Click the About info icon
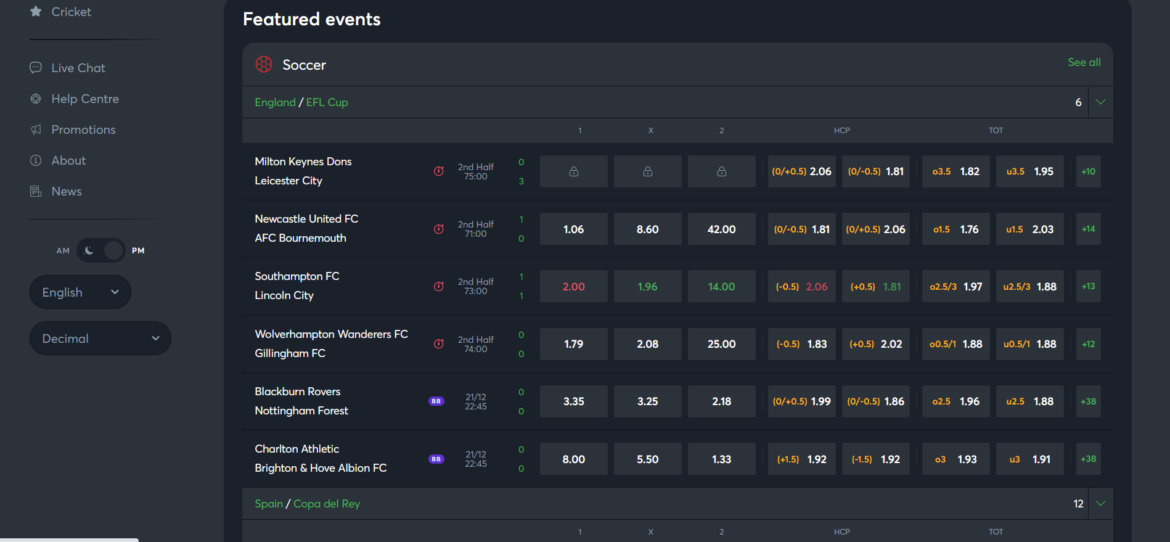 [35, 161]
